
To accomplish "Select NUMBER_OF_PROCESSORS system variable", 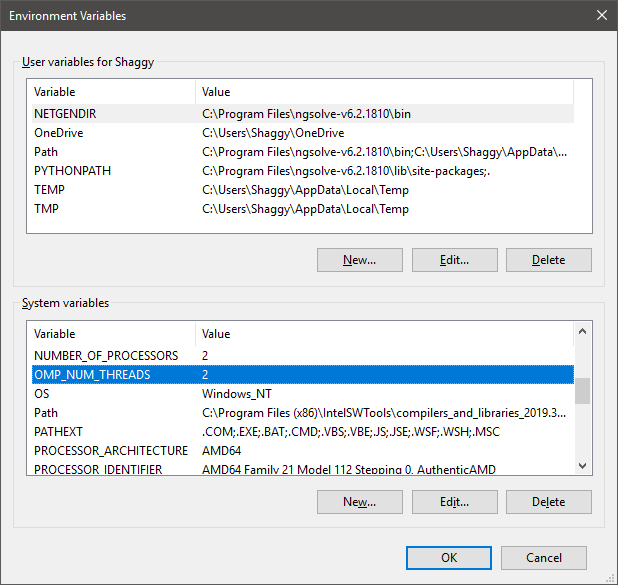I will click(x=303, y=356).
